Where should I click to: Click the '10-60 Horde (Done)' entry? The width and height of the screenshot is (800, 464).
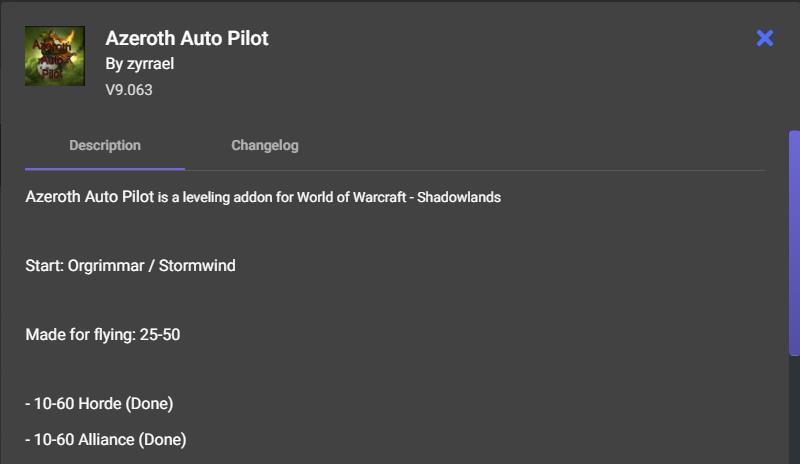(x=99, y=404)
